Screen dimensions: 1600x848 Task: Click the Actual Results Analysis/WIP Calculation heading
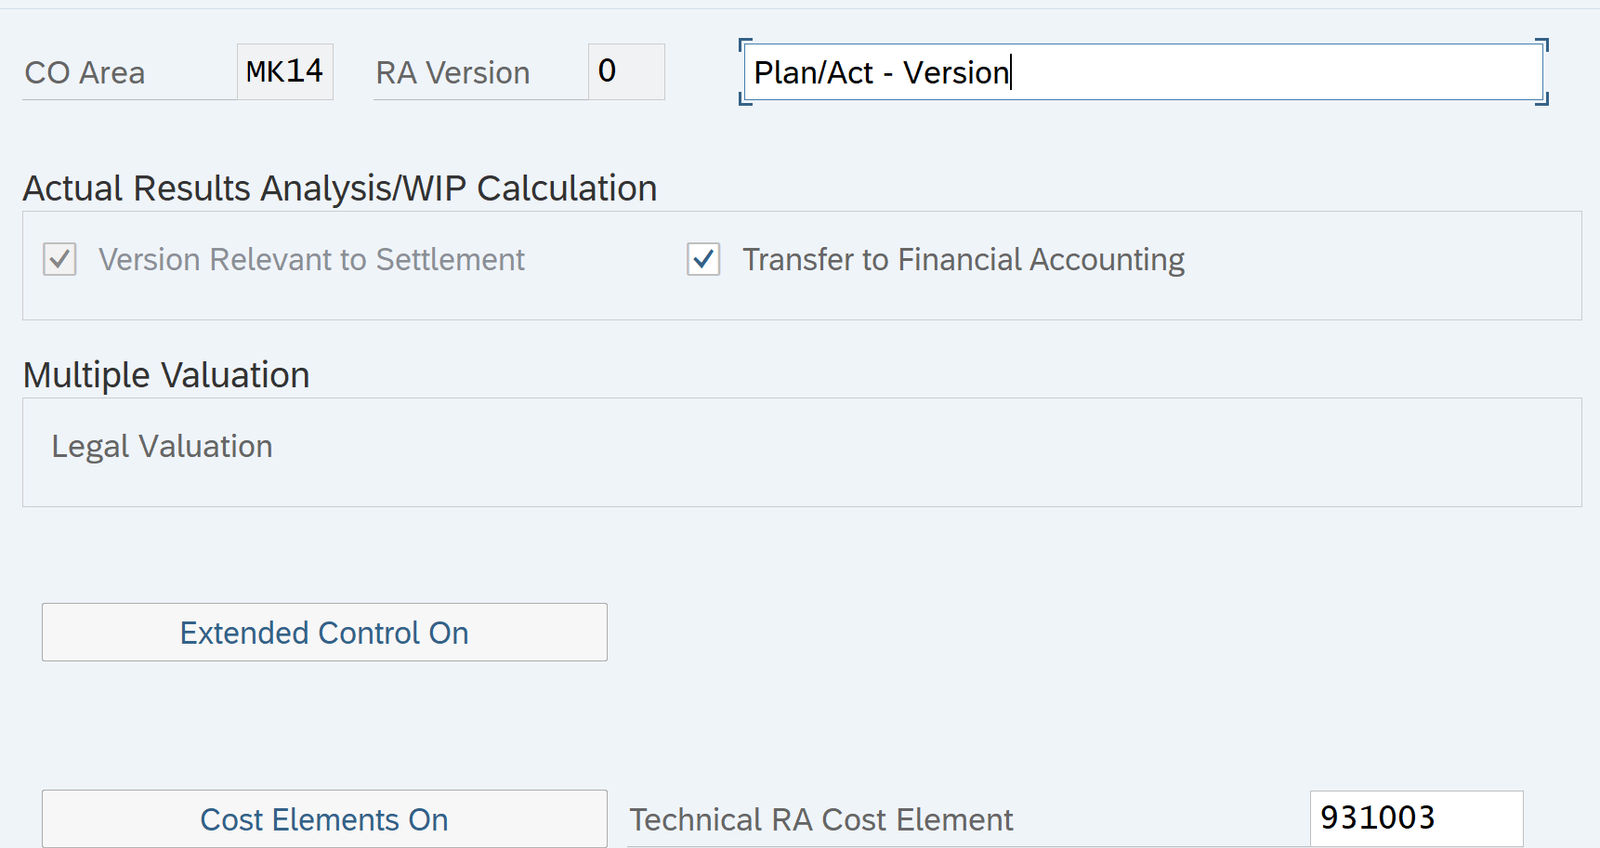pyautogui.click(x=340, y=188)
